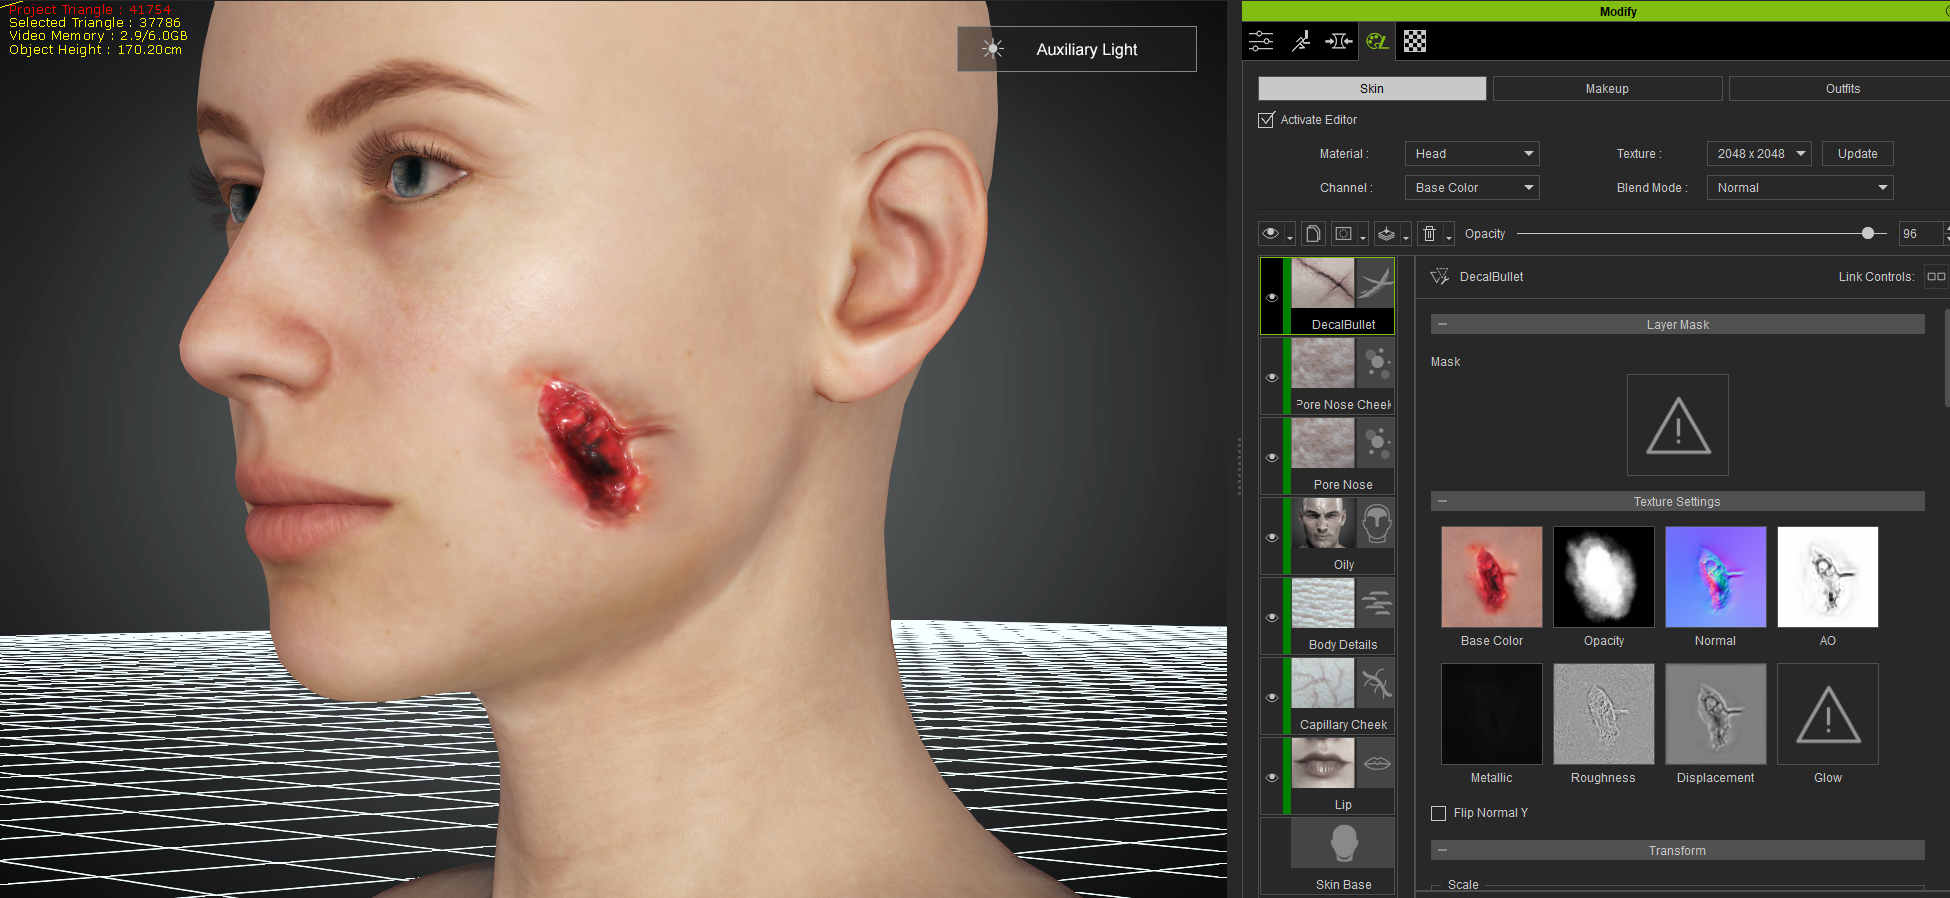Collapse the Transform section
1950x898 pixels.
[1443, 850]
